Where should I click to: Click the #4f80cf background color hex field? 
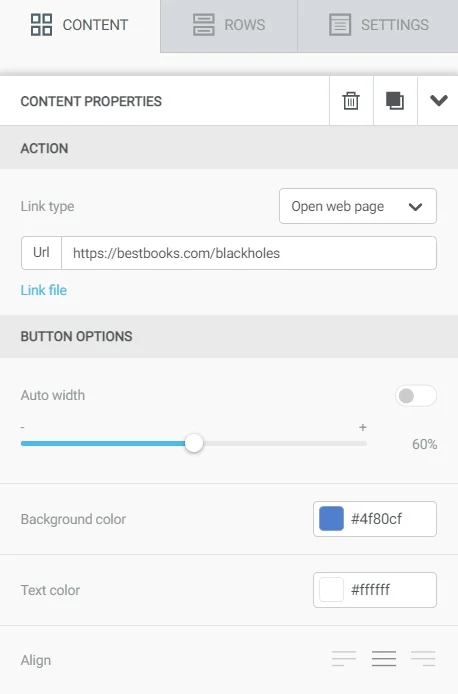point(389,519)
